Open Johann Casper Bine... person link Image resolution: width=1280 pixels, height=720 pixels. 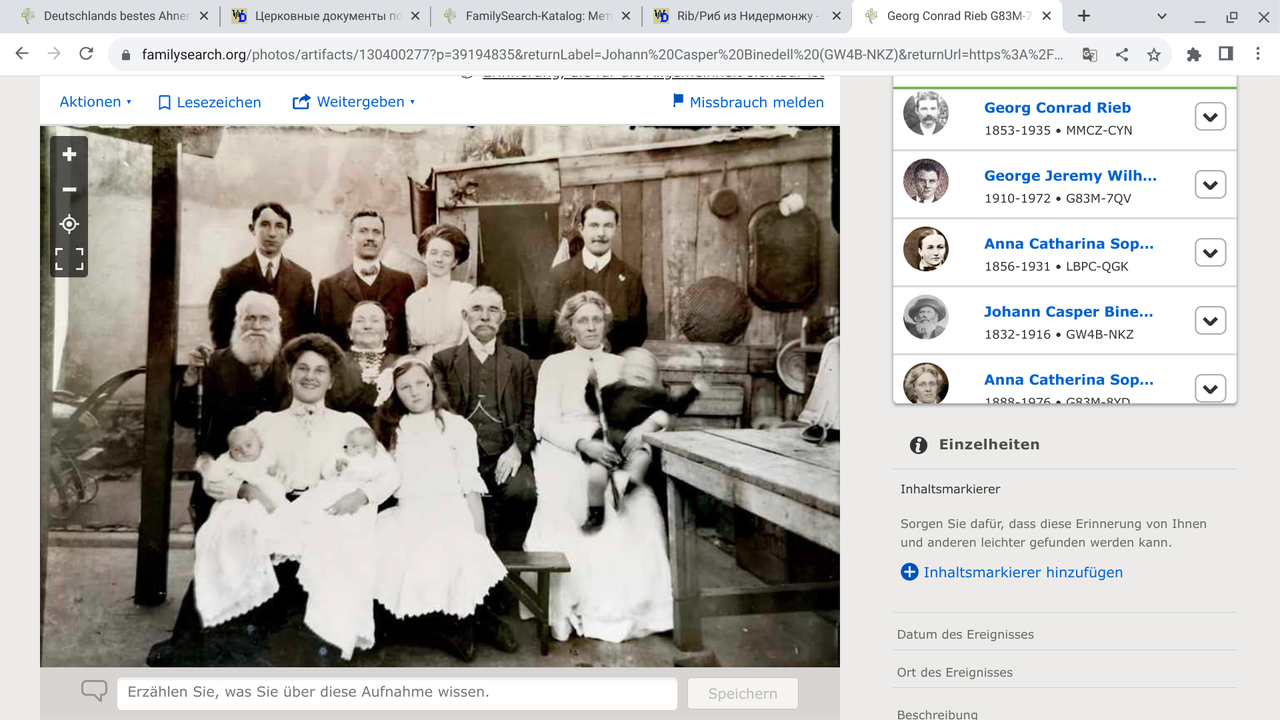tap(1068, 312)
